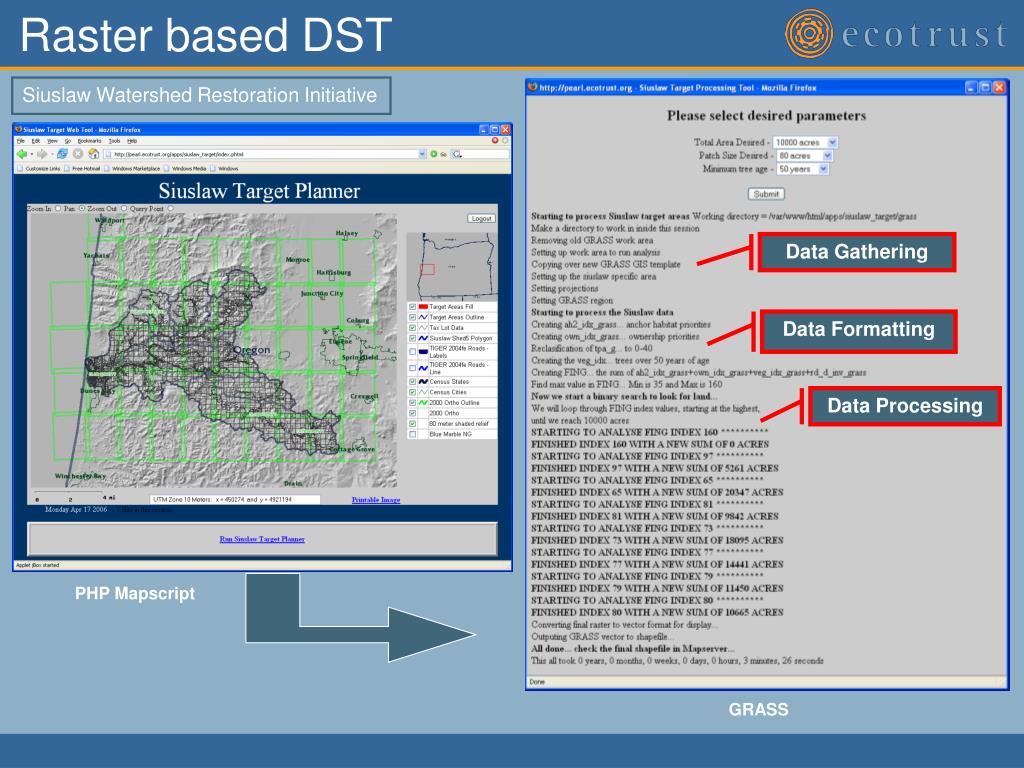Uncheck the Census Cities layer

413,392
